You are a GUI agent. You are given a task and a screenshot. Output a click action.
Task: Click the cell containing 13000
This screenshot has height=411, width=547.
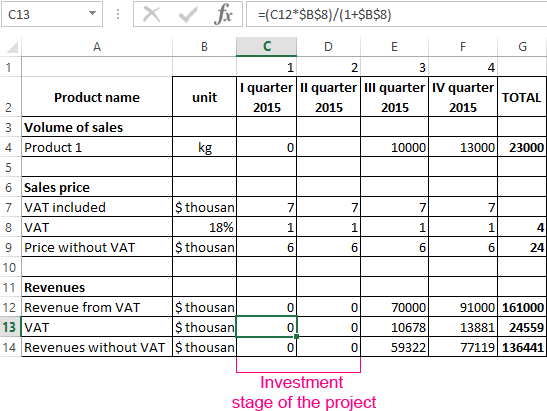pyautogui.click(x=463, y=147)
